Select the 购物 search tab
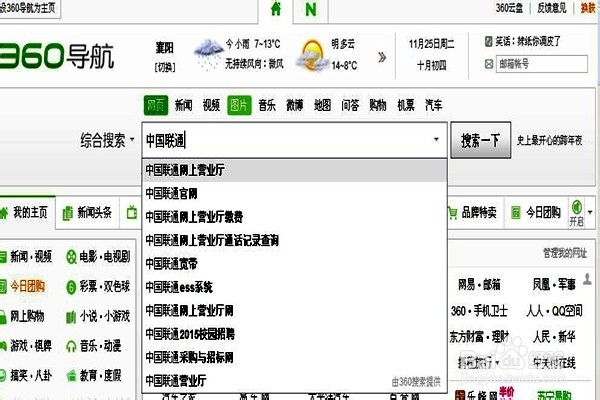Image resolution: width=600 pixels, height=400 pixels. [378, 105]
